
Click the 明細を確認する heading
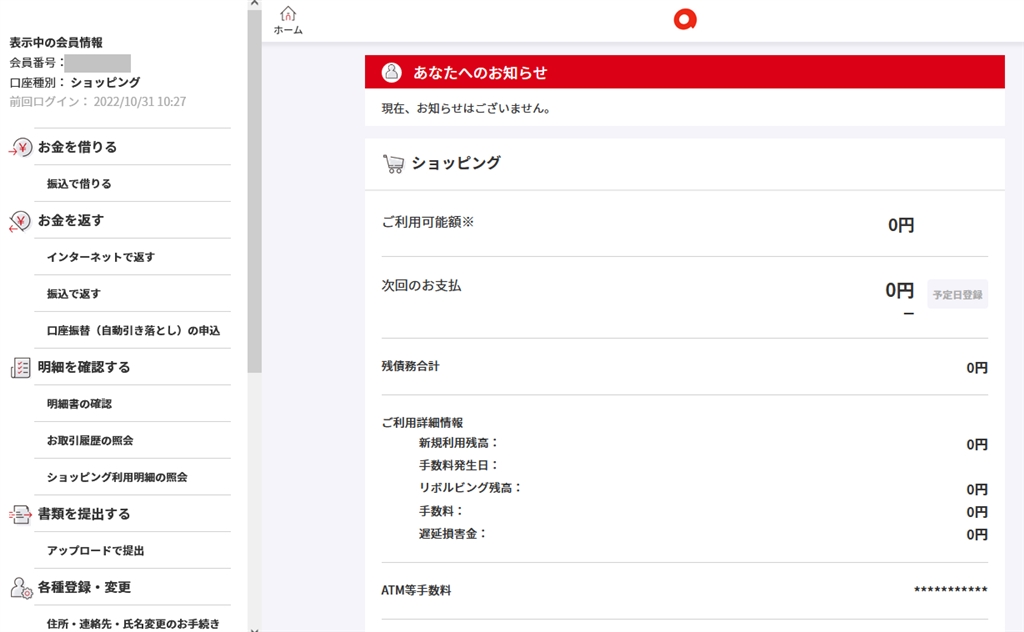(84, 367)
